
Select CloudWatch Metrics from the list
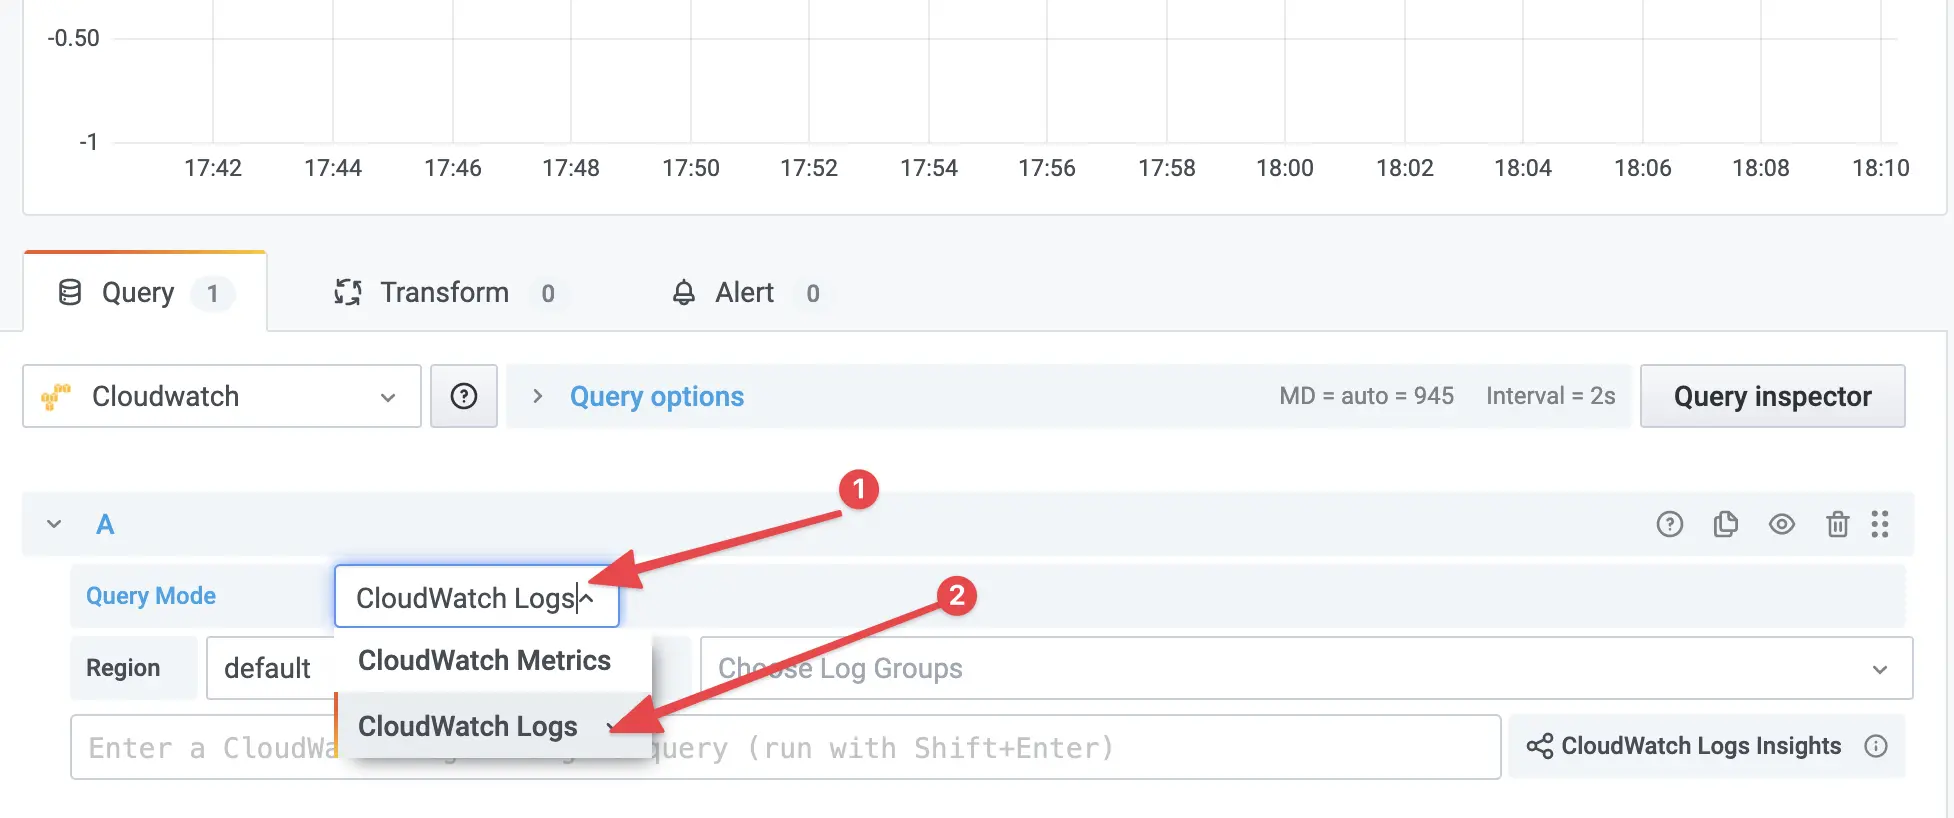[x=484, y=660]
